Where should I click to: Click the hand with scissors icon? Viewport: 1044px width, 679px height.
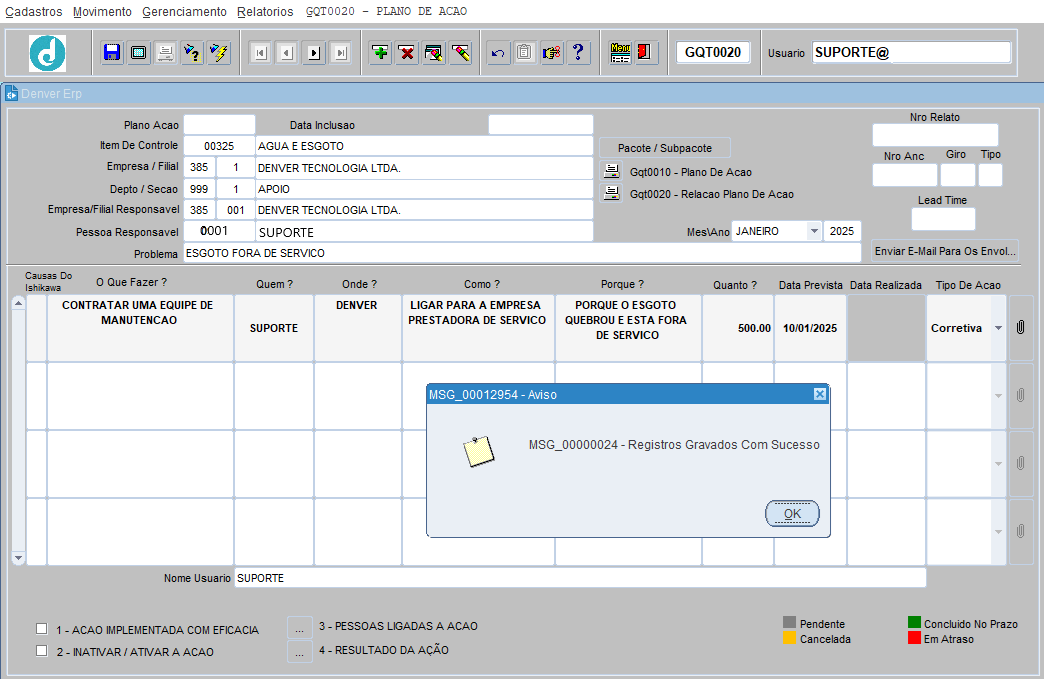(x=551, y=53)
